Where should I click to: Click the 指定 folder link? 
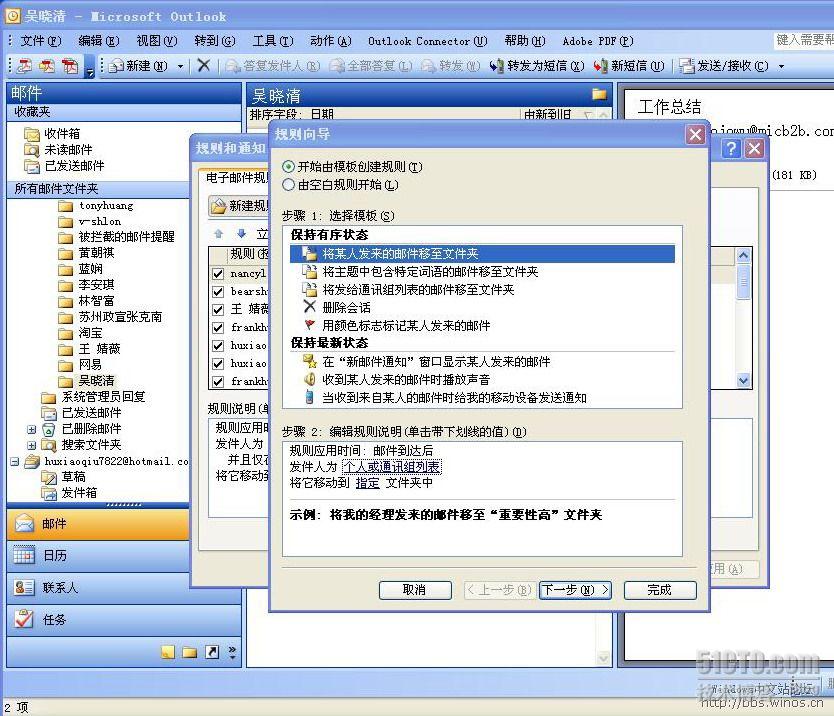coord(368,483)
